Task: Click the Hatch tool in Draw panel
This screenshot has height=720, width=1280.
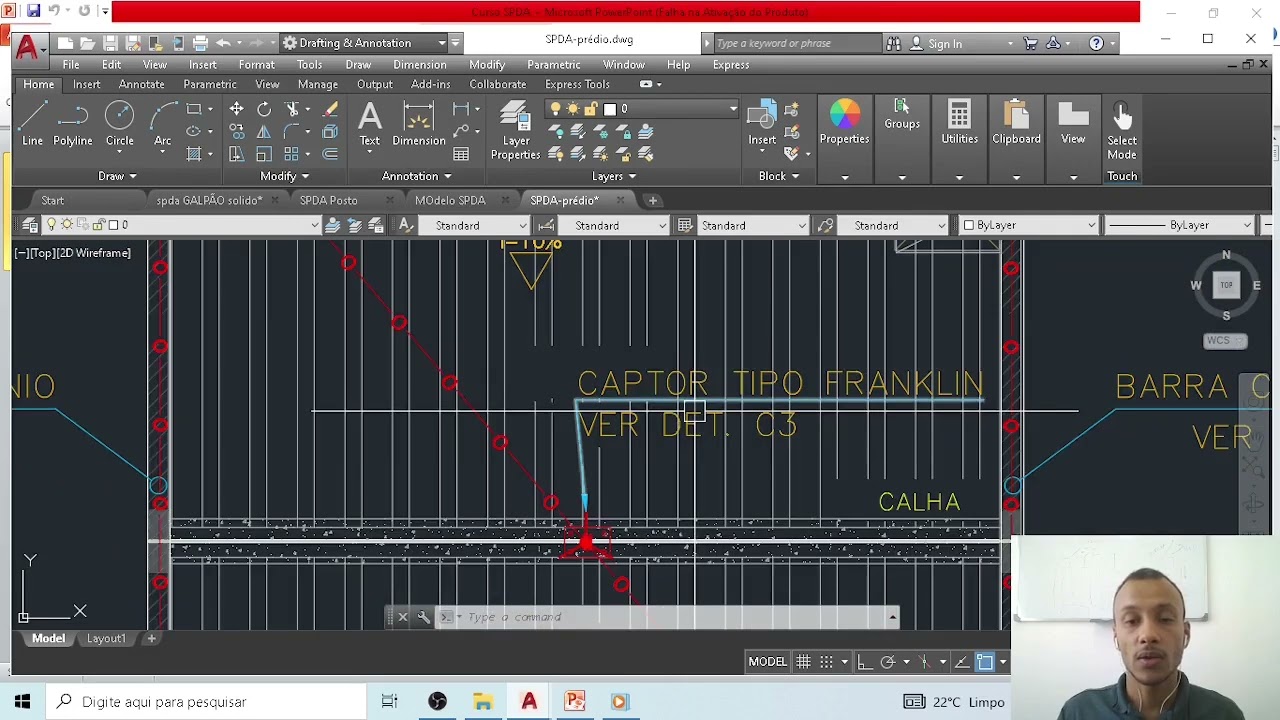Action: point(194,154)
